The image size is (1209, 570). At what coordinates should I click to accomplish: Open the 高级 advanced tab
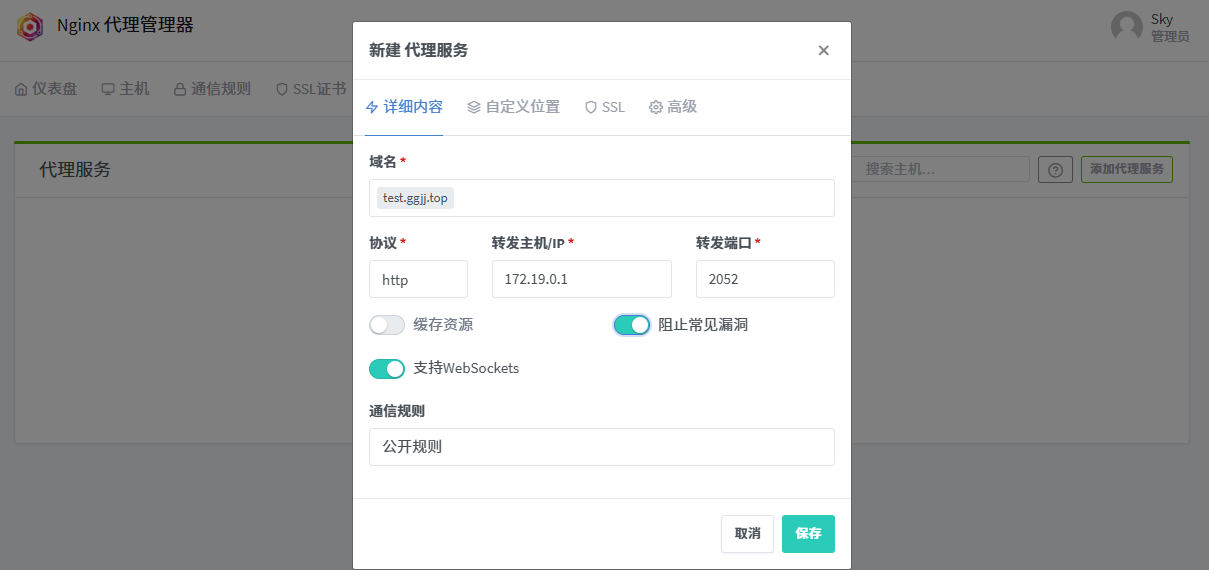click(673, 107)
